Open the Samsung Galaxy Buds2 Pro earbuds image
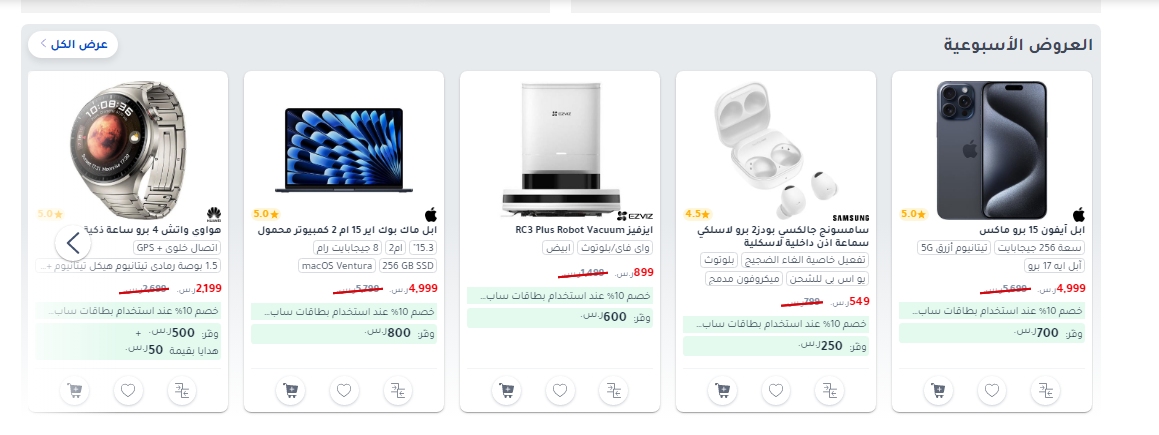This screenshot has width=1159, height=435. point(776,149)
